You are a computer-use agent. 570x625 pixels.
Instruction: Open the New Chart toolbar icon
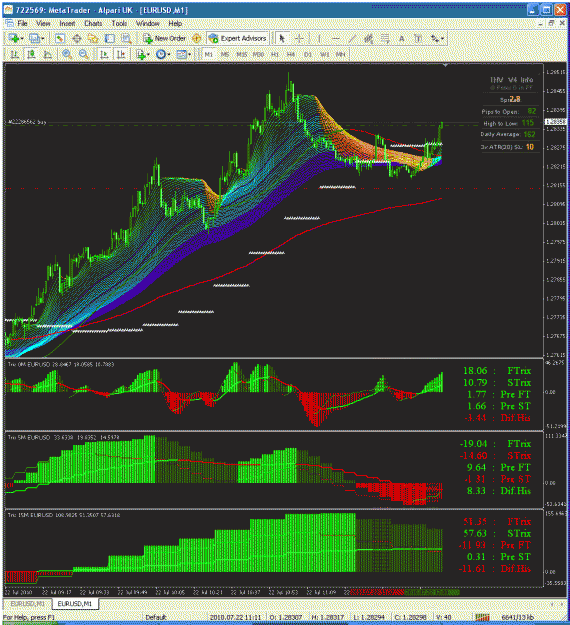coord(13,38)
